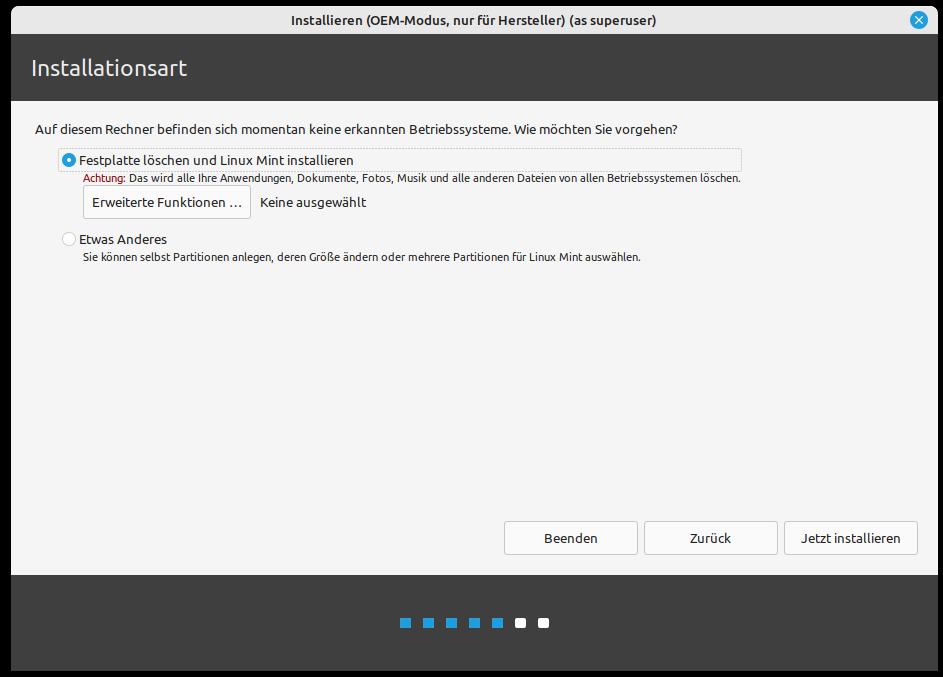Viewport: 943px width, 677px height.
Task: Click the second blue progress step dot
Action: point(429,623)
